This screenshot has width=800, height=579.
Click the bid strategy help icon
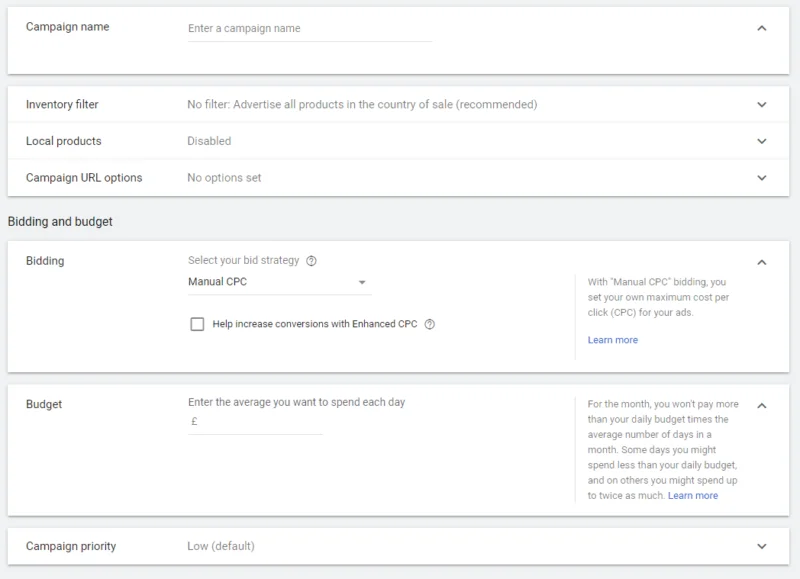(311, 261)
